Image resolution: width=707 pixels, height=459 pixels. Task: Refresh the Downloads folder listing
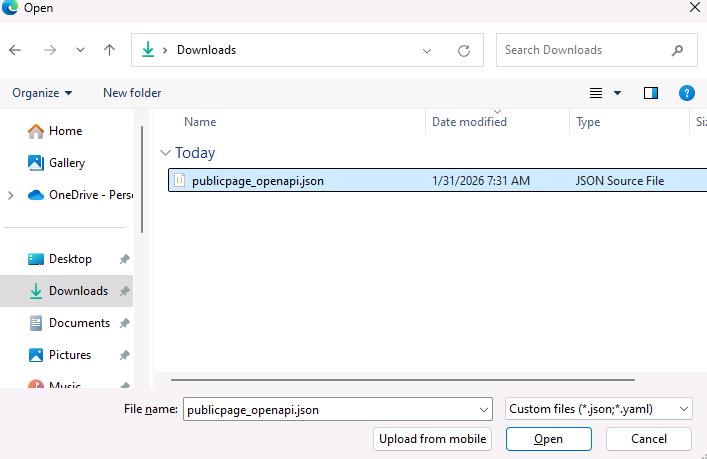point(464,50)
